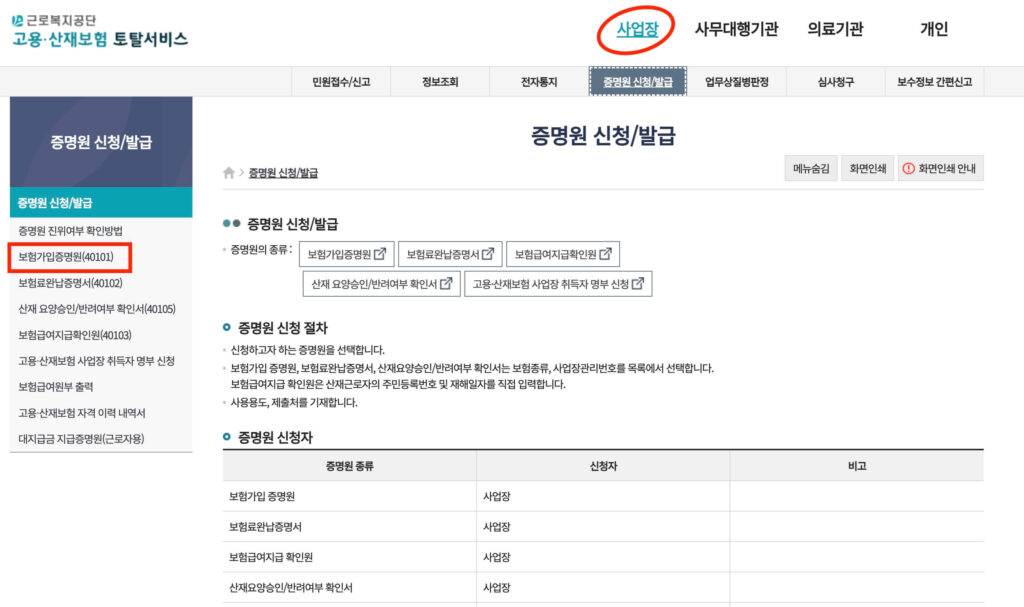Switch to the 의료기관 top menu
Image resolution: width=1024 pixels, height=607 pixels.
coord(835,29)
